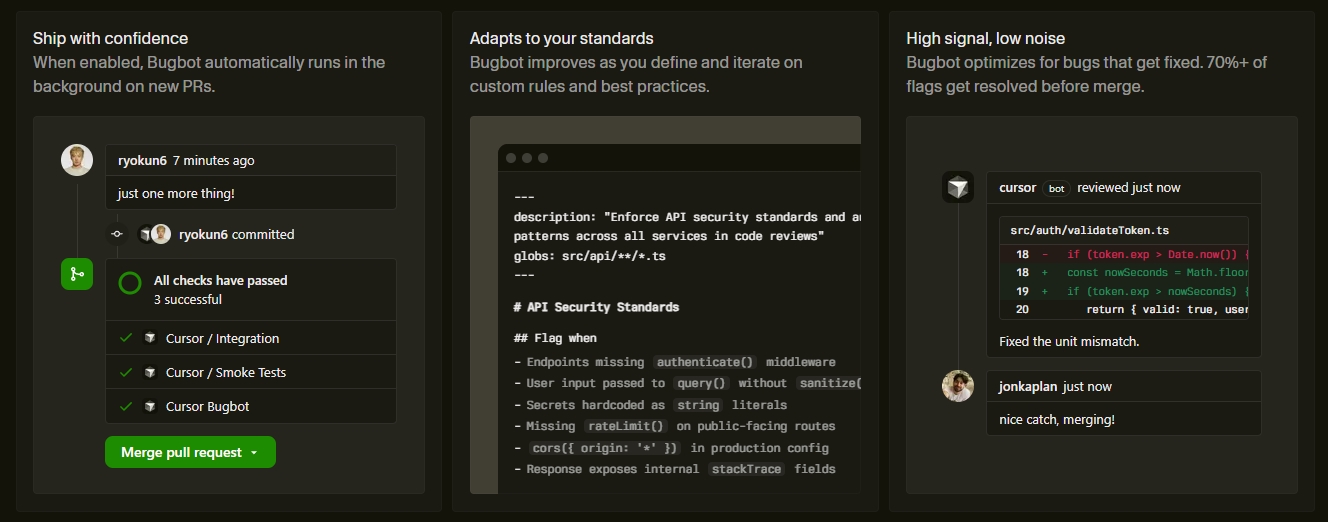Click the cube icon in Cursor / Smoke Tests row
The image size is (1328, 522).
tap(150, 372)
